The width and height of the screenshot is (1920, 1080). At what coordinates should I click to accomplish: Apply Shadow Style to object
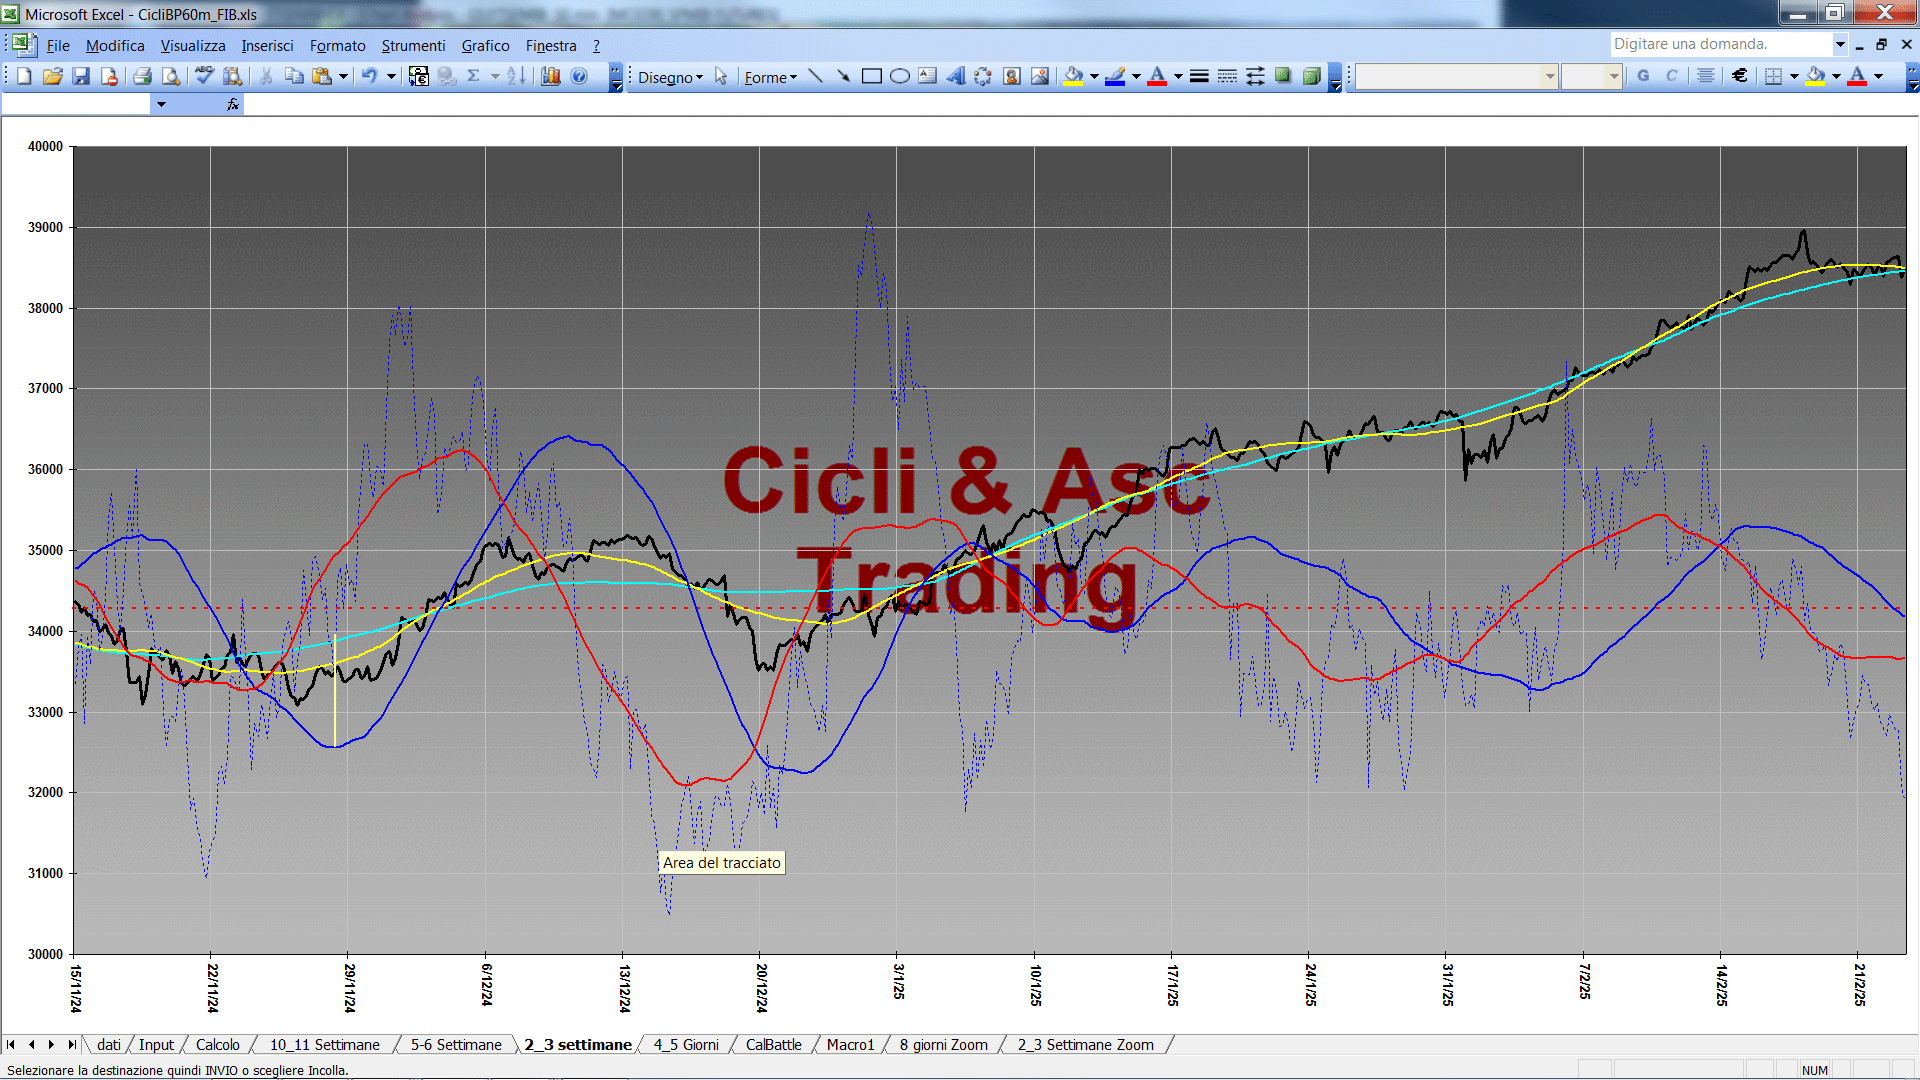coord(1283,77)
